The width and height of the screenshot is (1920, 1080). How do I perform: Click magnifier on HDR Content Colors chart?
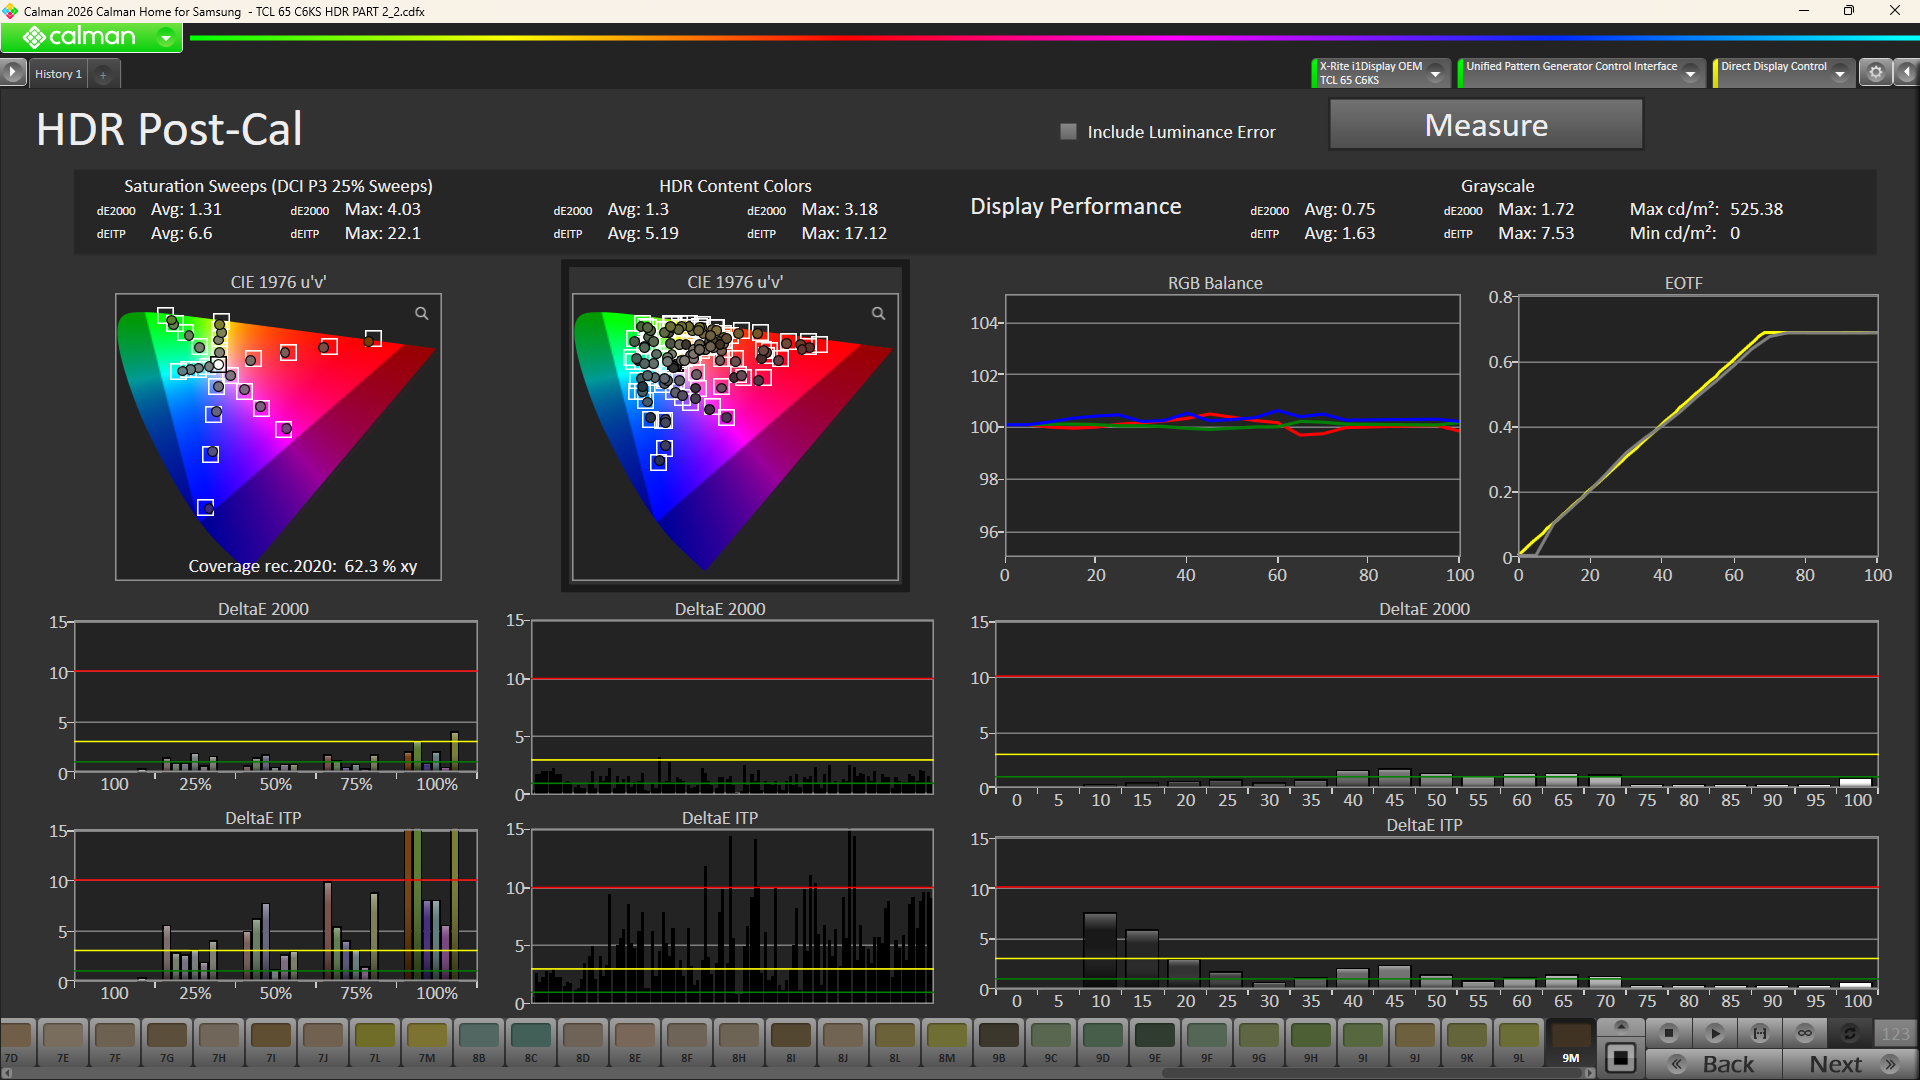pos(878,314)
